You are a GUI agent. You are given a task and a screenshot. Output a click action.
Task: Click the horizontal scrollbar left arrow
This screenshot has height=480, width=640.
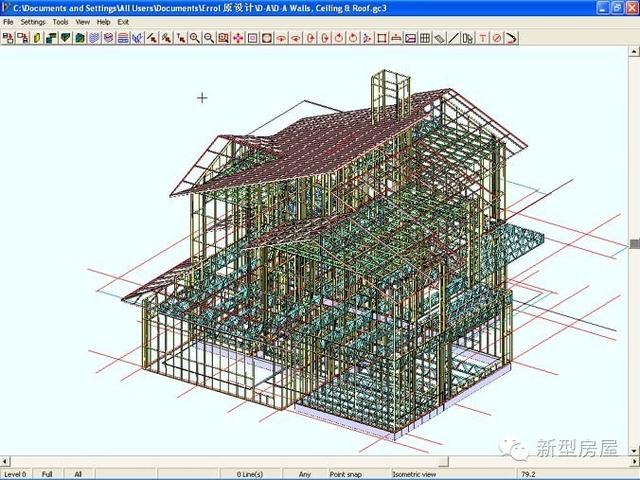click(x=5, y=462)
